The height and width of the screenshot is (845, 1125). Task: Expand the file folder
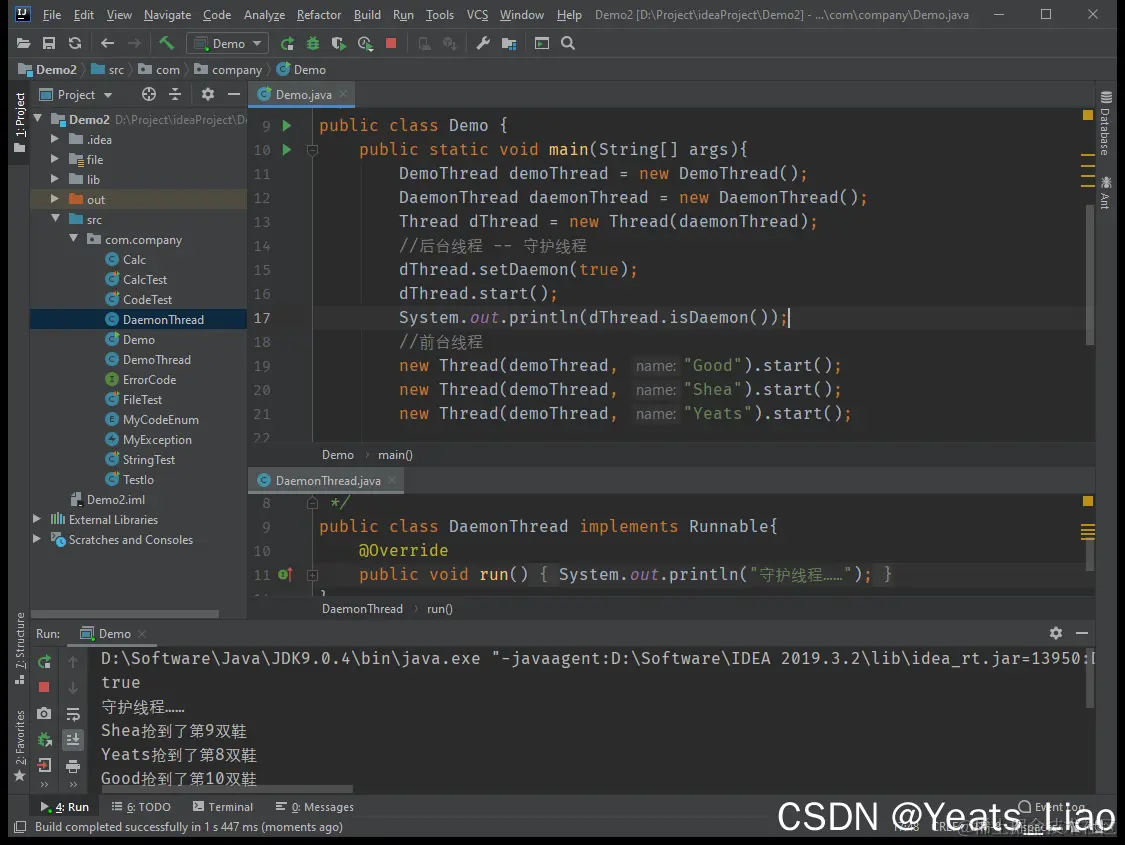(x=55, y=159)
